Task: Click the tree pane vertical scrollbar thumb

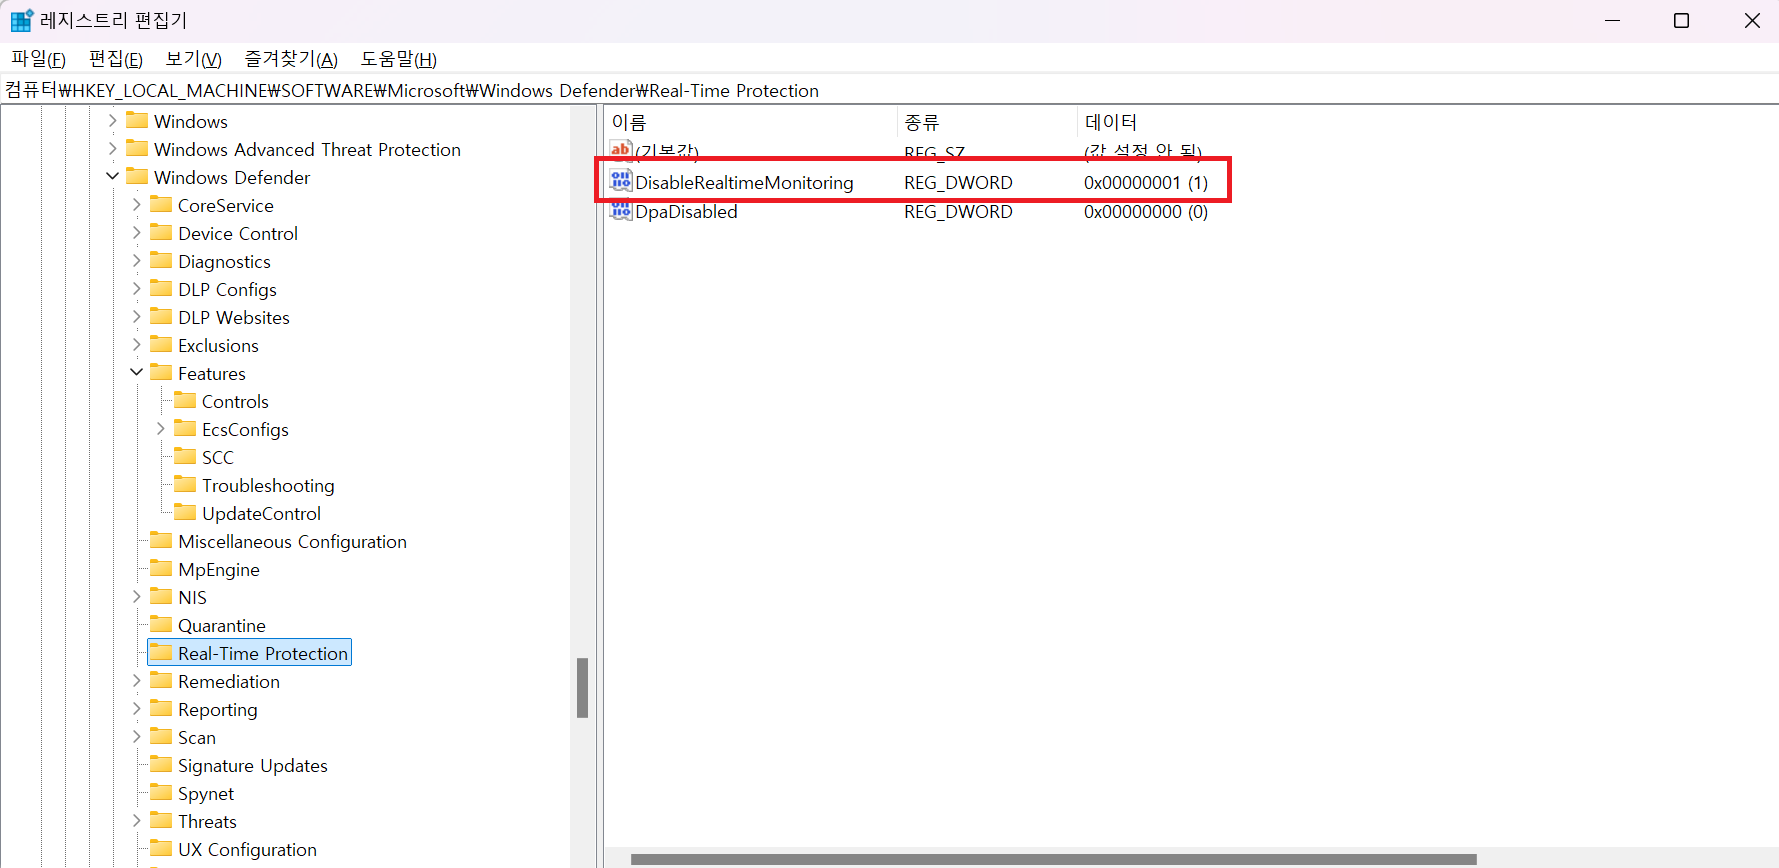Action: [582, 687]
